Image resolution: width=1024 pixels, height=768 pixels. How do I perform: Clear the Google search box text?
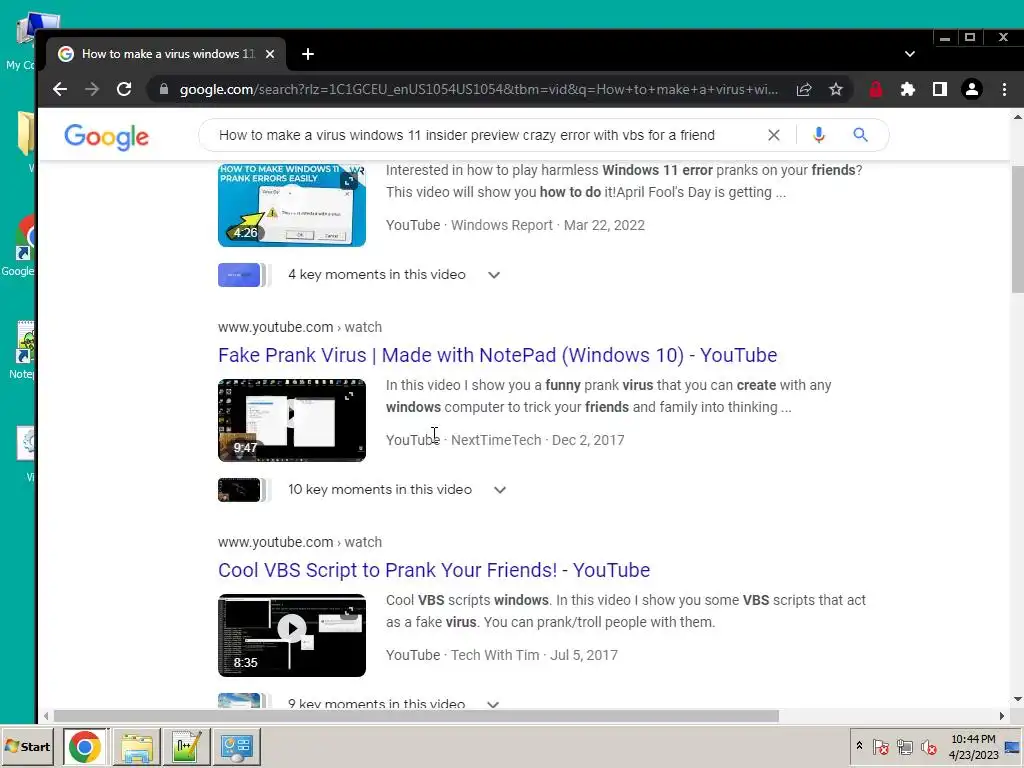pos(774,135)
